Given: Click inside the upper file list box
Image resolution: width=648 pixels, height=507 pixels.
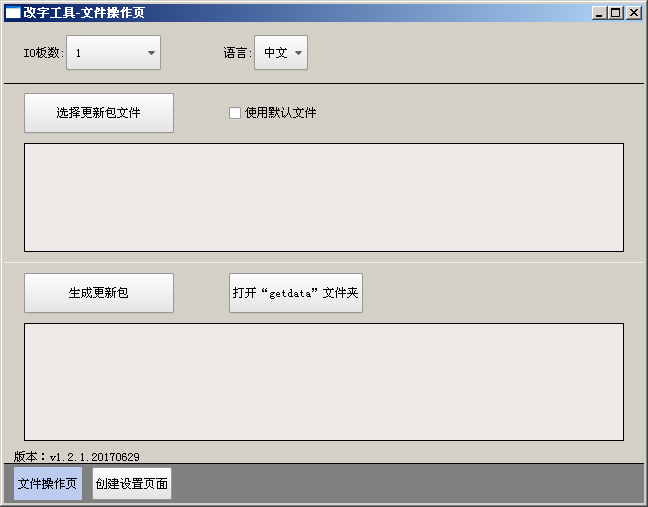Looking at the screenshot, I should point(323,197).
